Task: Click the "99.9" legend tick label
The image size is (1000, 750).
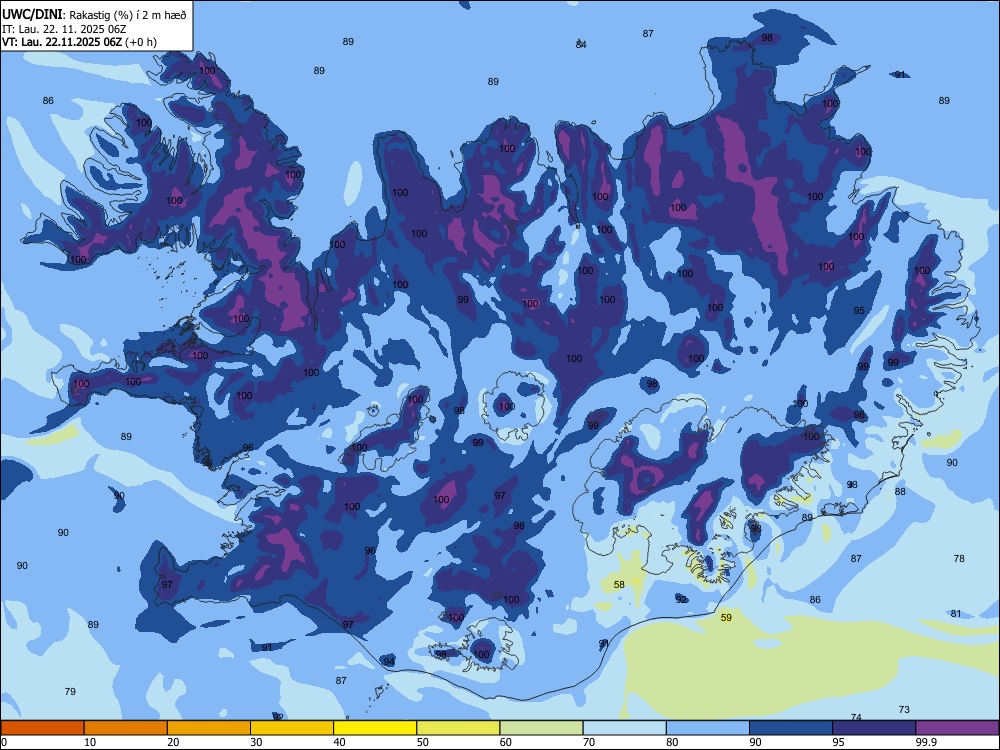Action: pos(926,742)
